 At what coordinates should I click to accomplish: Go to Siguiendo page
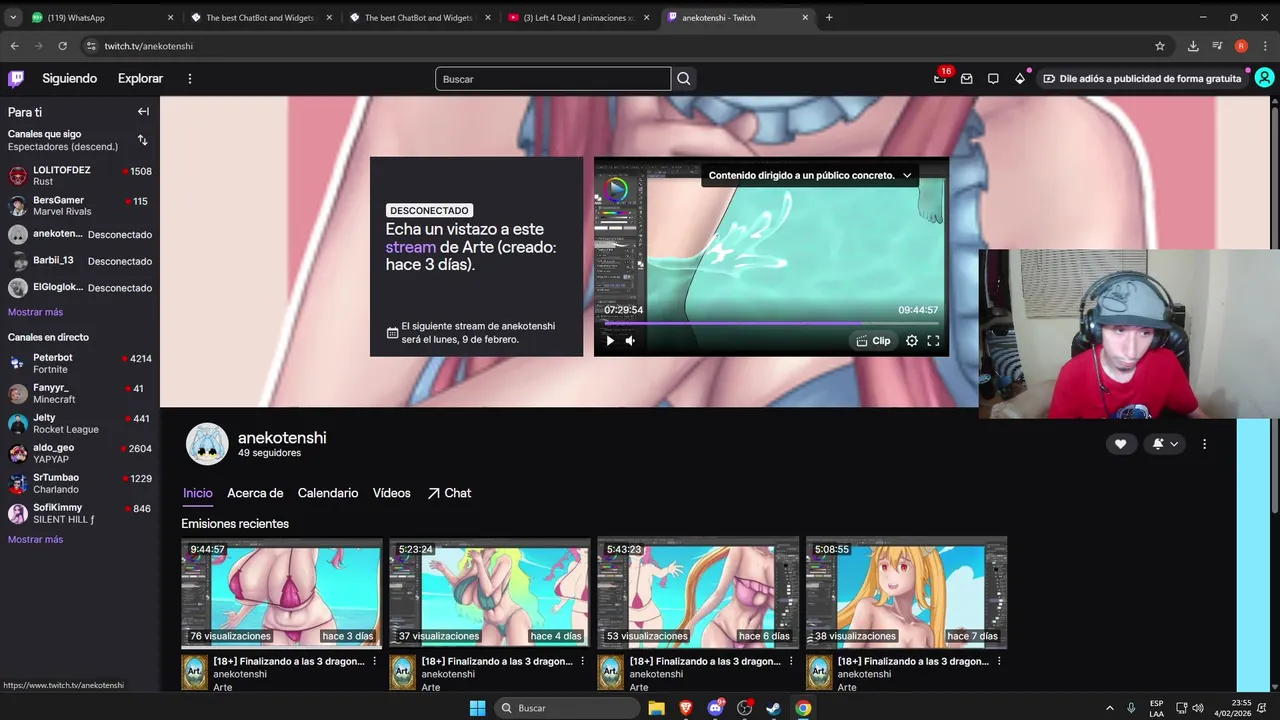coord(70,78)
